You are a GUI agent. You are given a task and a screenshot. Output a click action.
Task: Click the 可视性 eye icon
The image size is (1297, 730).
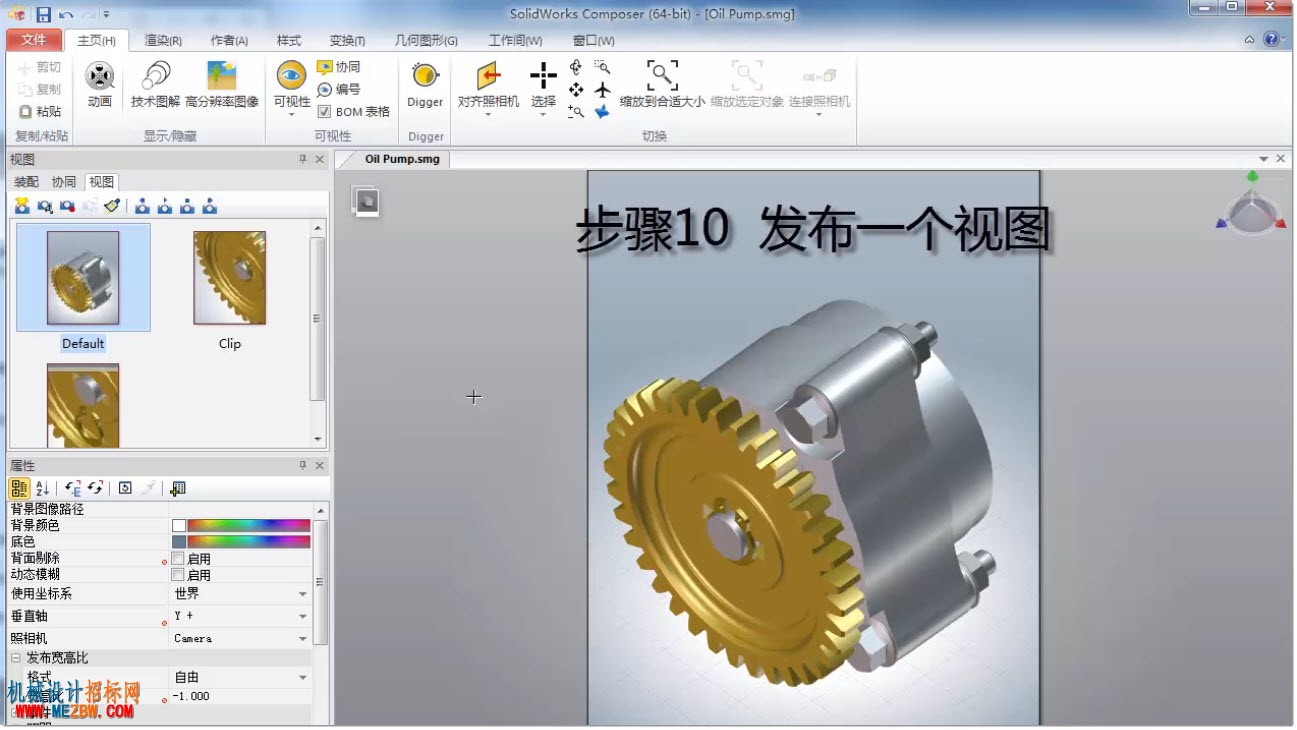coord(291,76)
